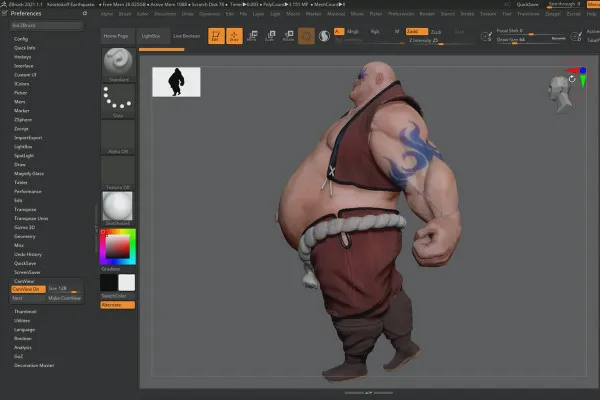Viewport: 600px width, 400px height.
Task: Toggle the CamView On button
Action: (x=28, y=289)
